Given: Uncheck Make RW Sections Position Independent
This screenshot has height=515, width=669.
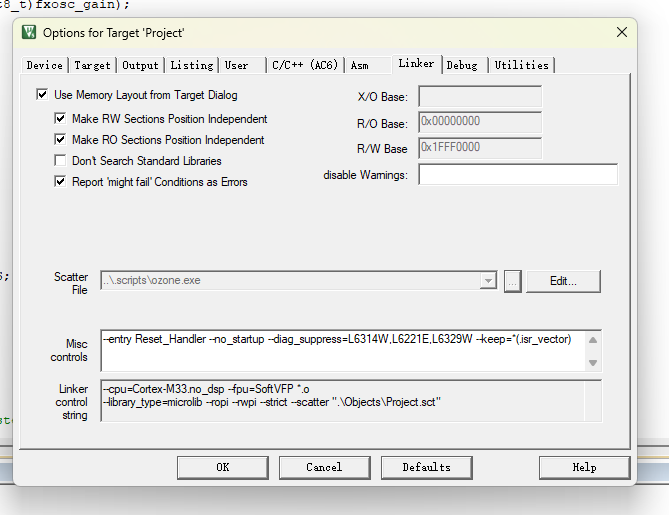Looking at the screenshot, I should tap(60, 118).
